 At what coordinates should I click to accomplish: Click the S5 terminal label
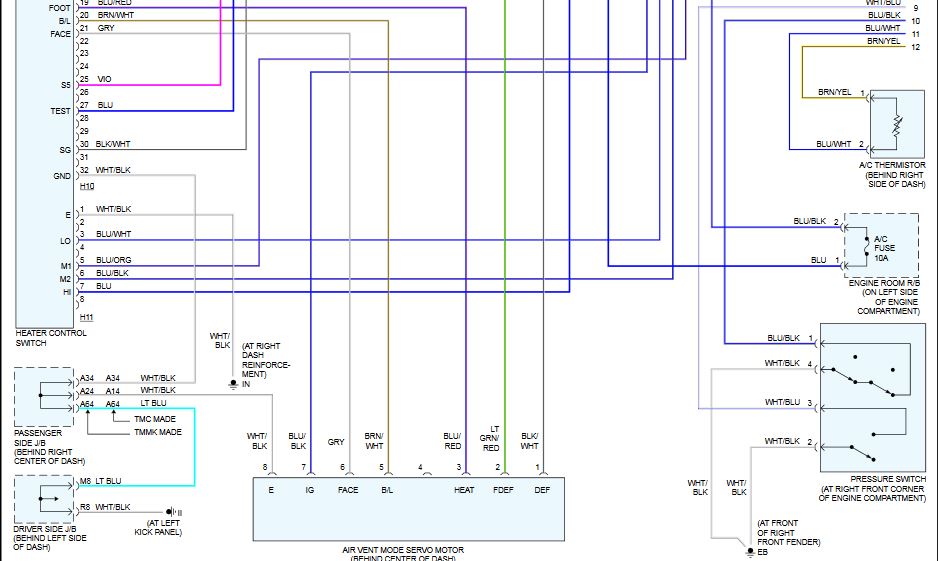click(x=66, y=86)
